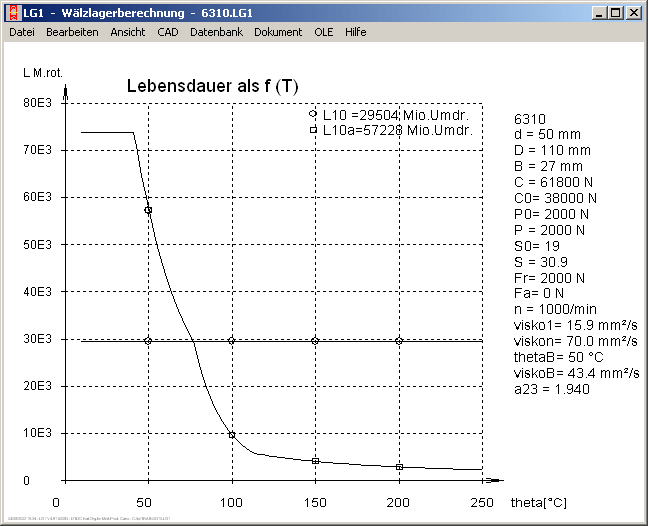The image size is (648, 526).
Task: Open the Dokument menu
Action: (278, 32)
